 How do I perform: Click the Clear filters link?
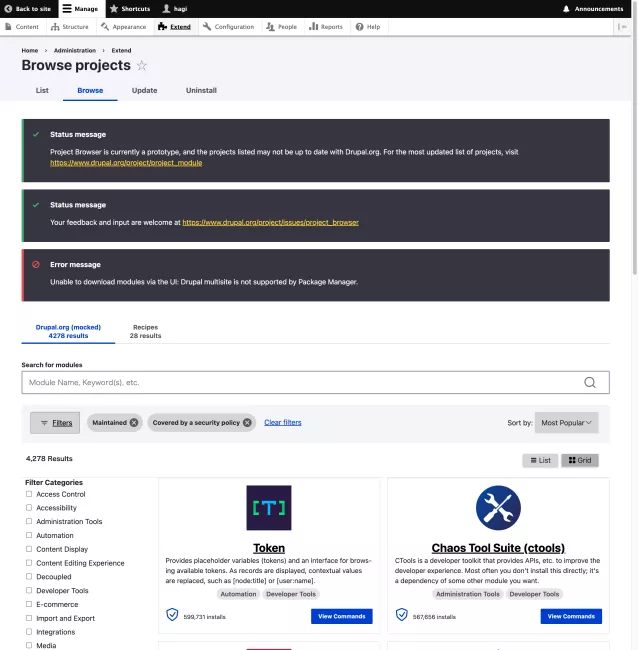283,422
